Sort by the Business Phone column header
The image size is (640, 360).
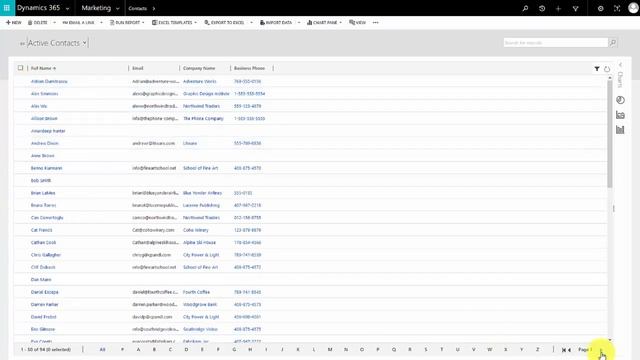click(249, 68)
